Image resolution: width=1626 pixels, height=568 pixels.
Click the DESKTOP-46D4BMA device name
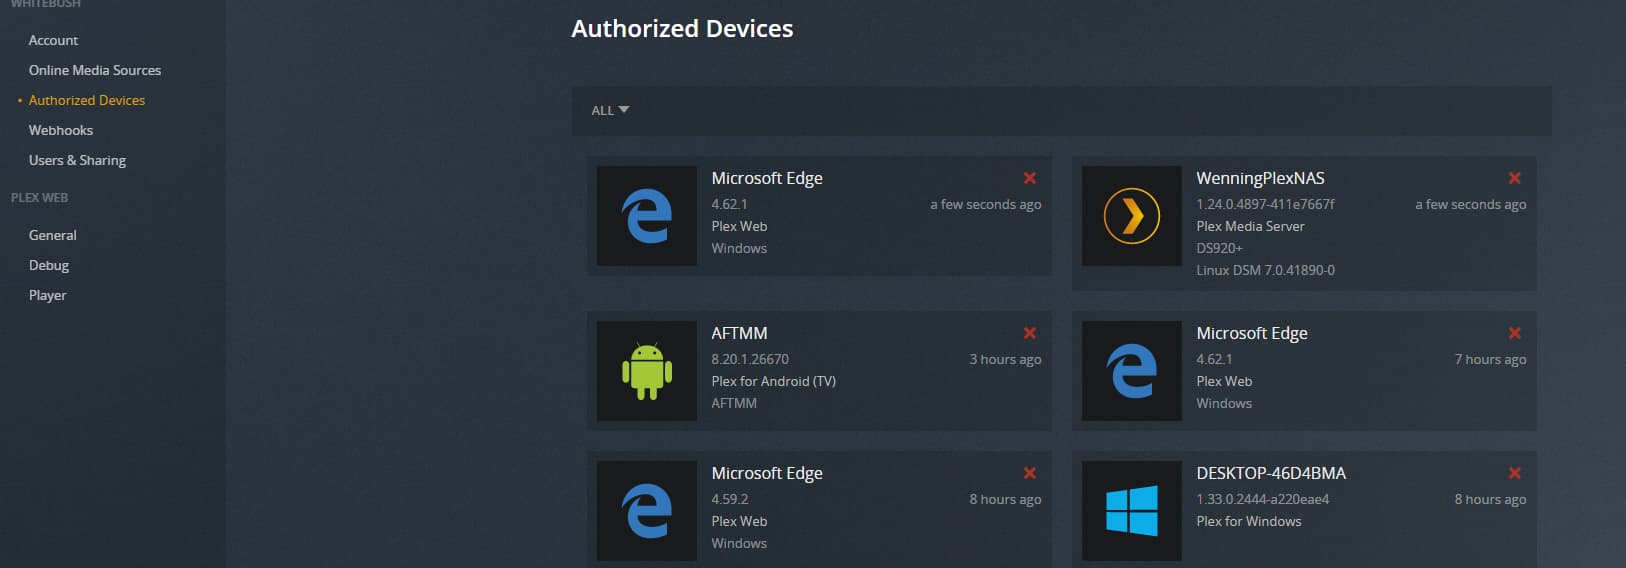1270,473
